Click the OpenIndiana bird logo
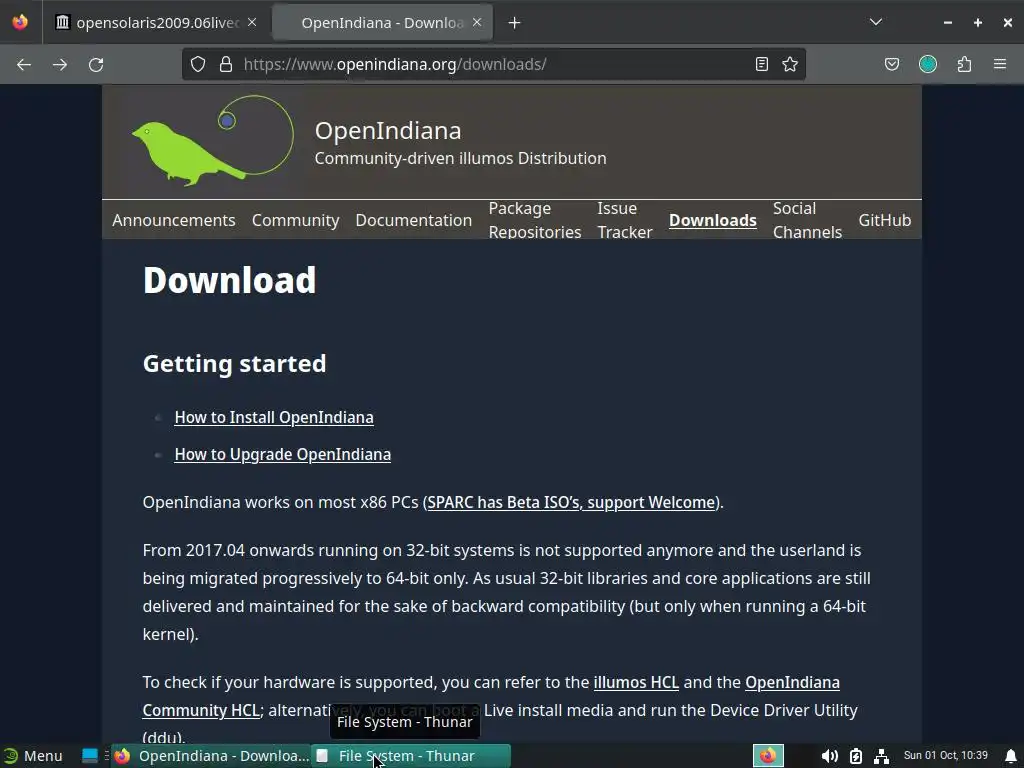 (213, 140)
